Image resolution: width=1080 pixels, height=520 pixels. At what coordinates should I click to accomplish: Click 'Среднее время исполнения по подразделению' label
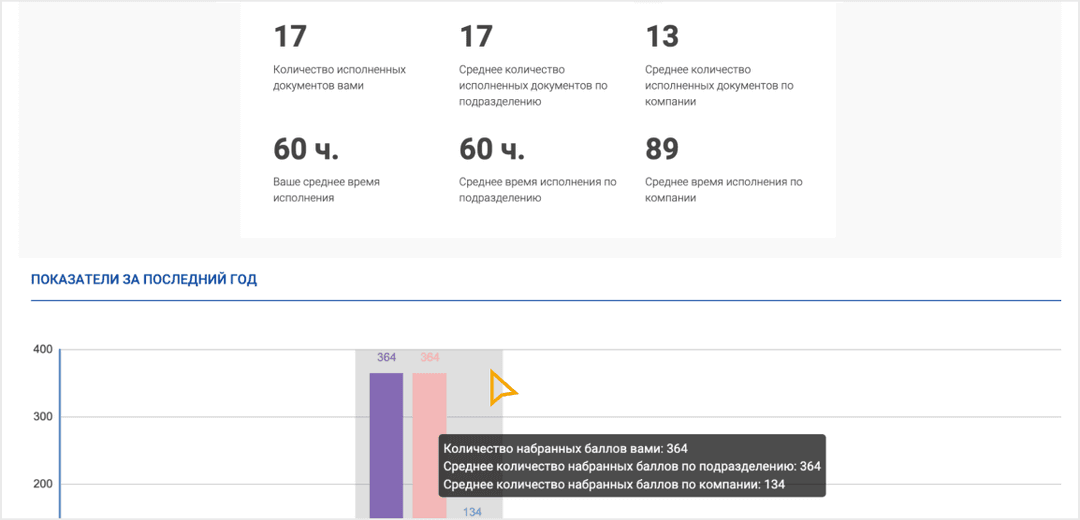[x=537, y=190]
